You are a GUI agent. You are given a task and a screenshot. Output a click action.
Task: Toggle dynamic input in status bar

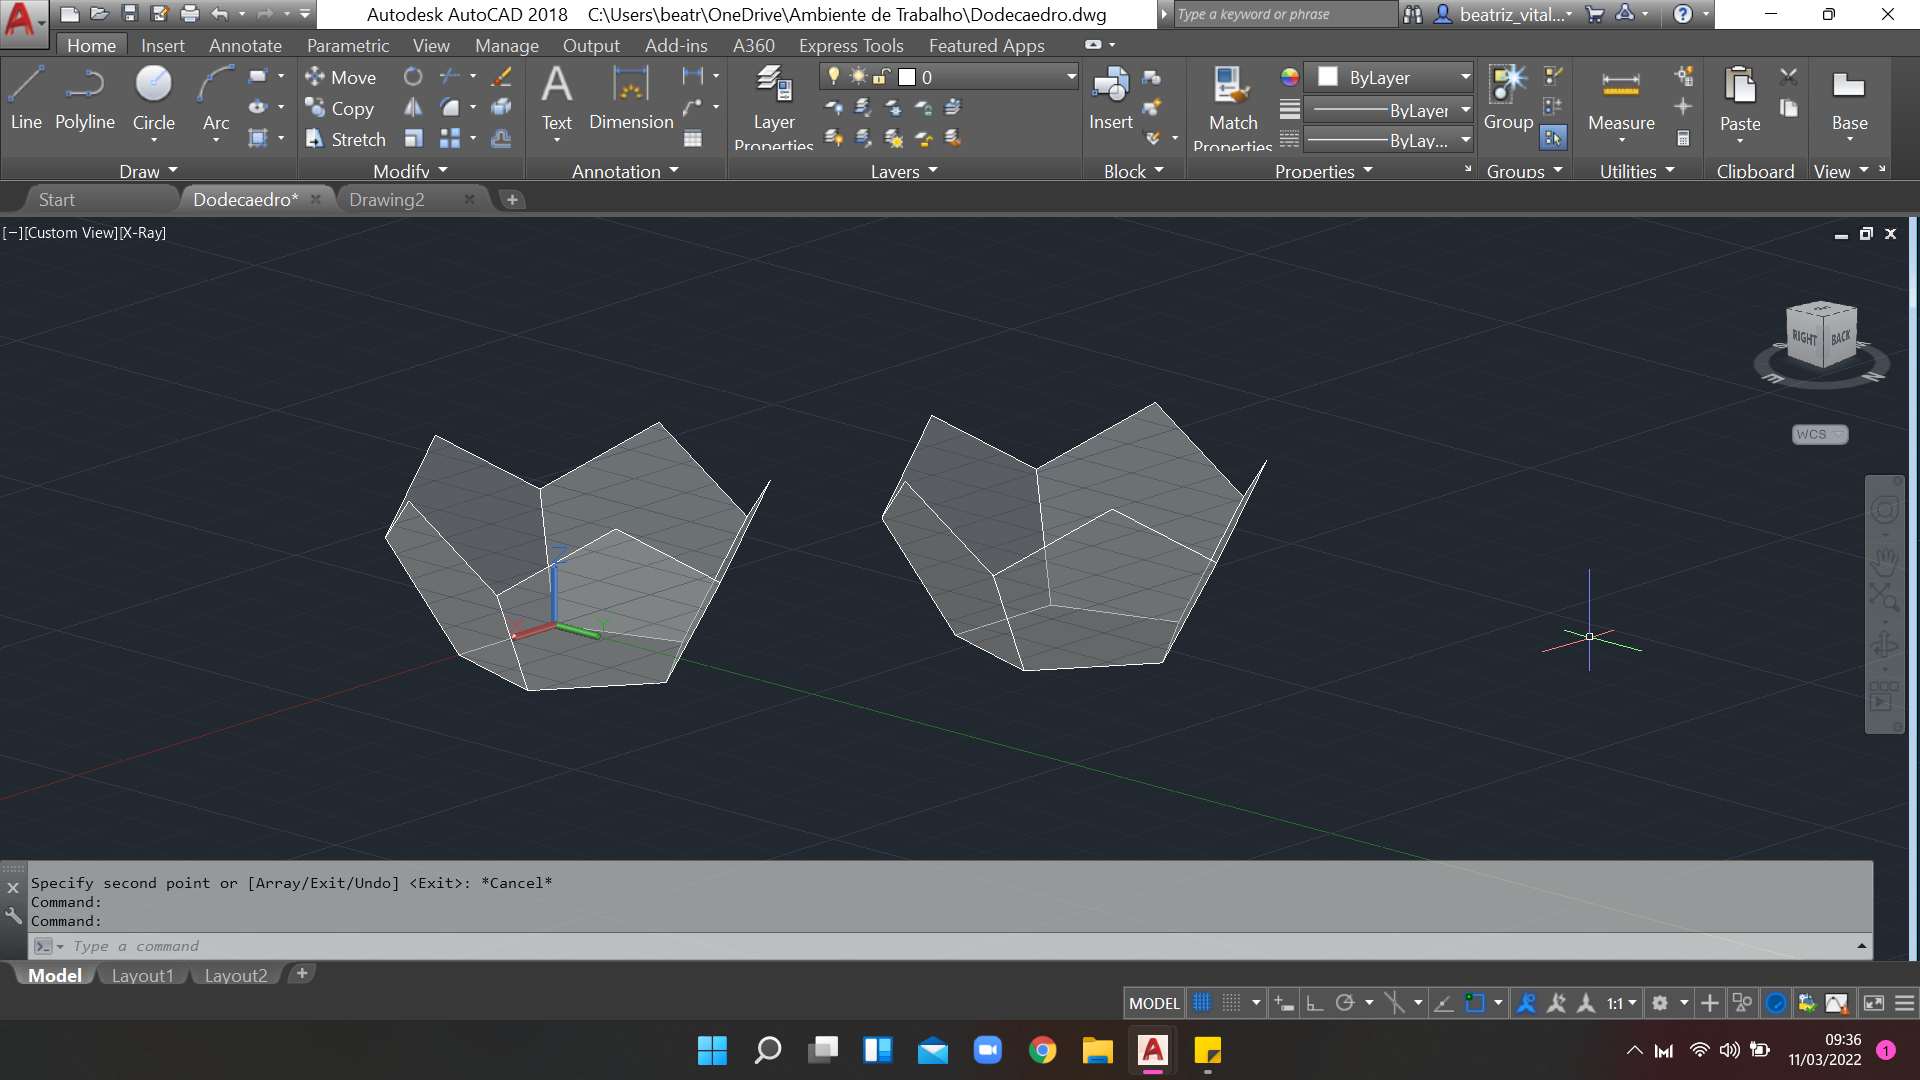tap(1284, 1003)
